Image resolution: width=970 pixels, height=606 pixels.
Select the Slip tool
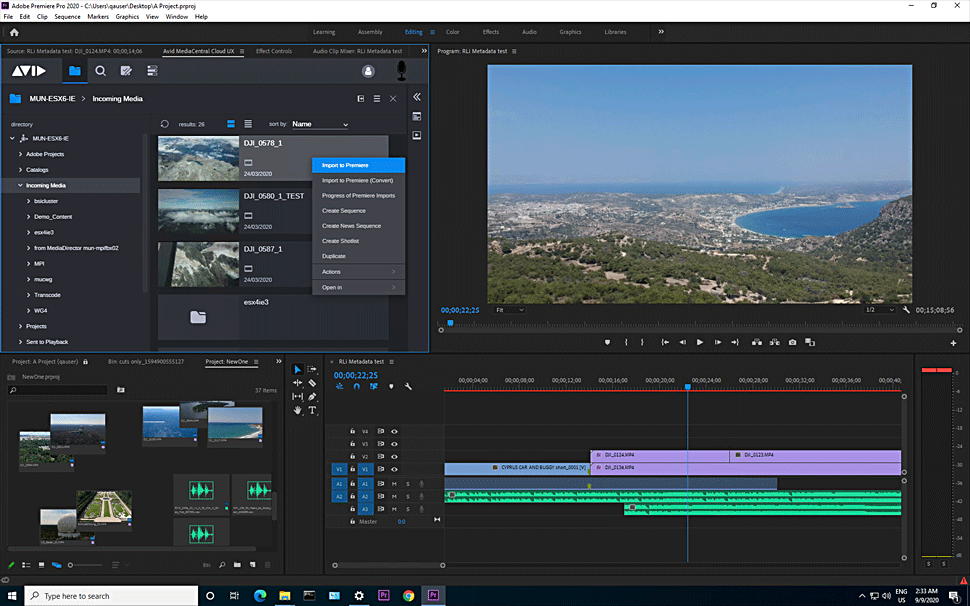pos(298,396)
